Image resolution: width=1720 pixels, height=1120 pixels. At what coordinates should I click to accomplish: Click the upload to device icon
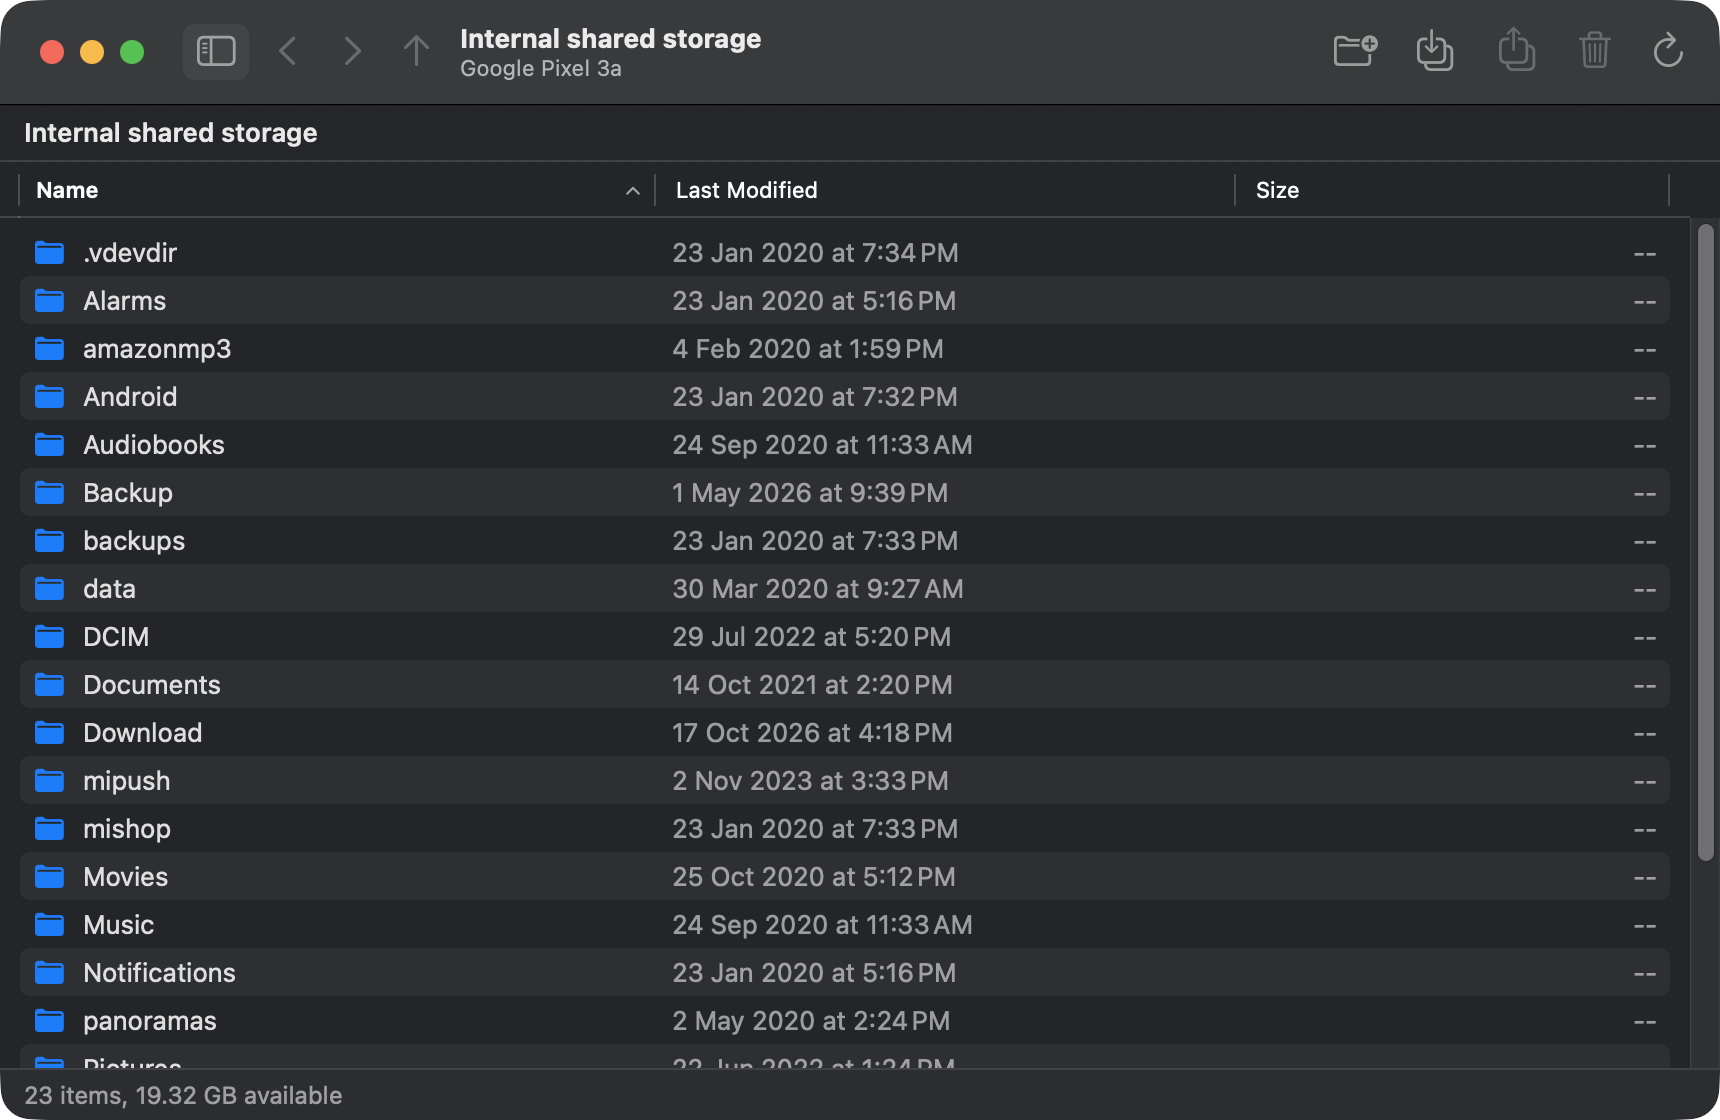tap(1516, 50)
